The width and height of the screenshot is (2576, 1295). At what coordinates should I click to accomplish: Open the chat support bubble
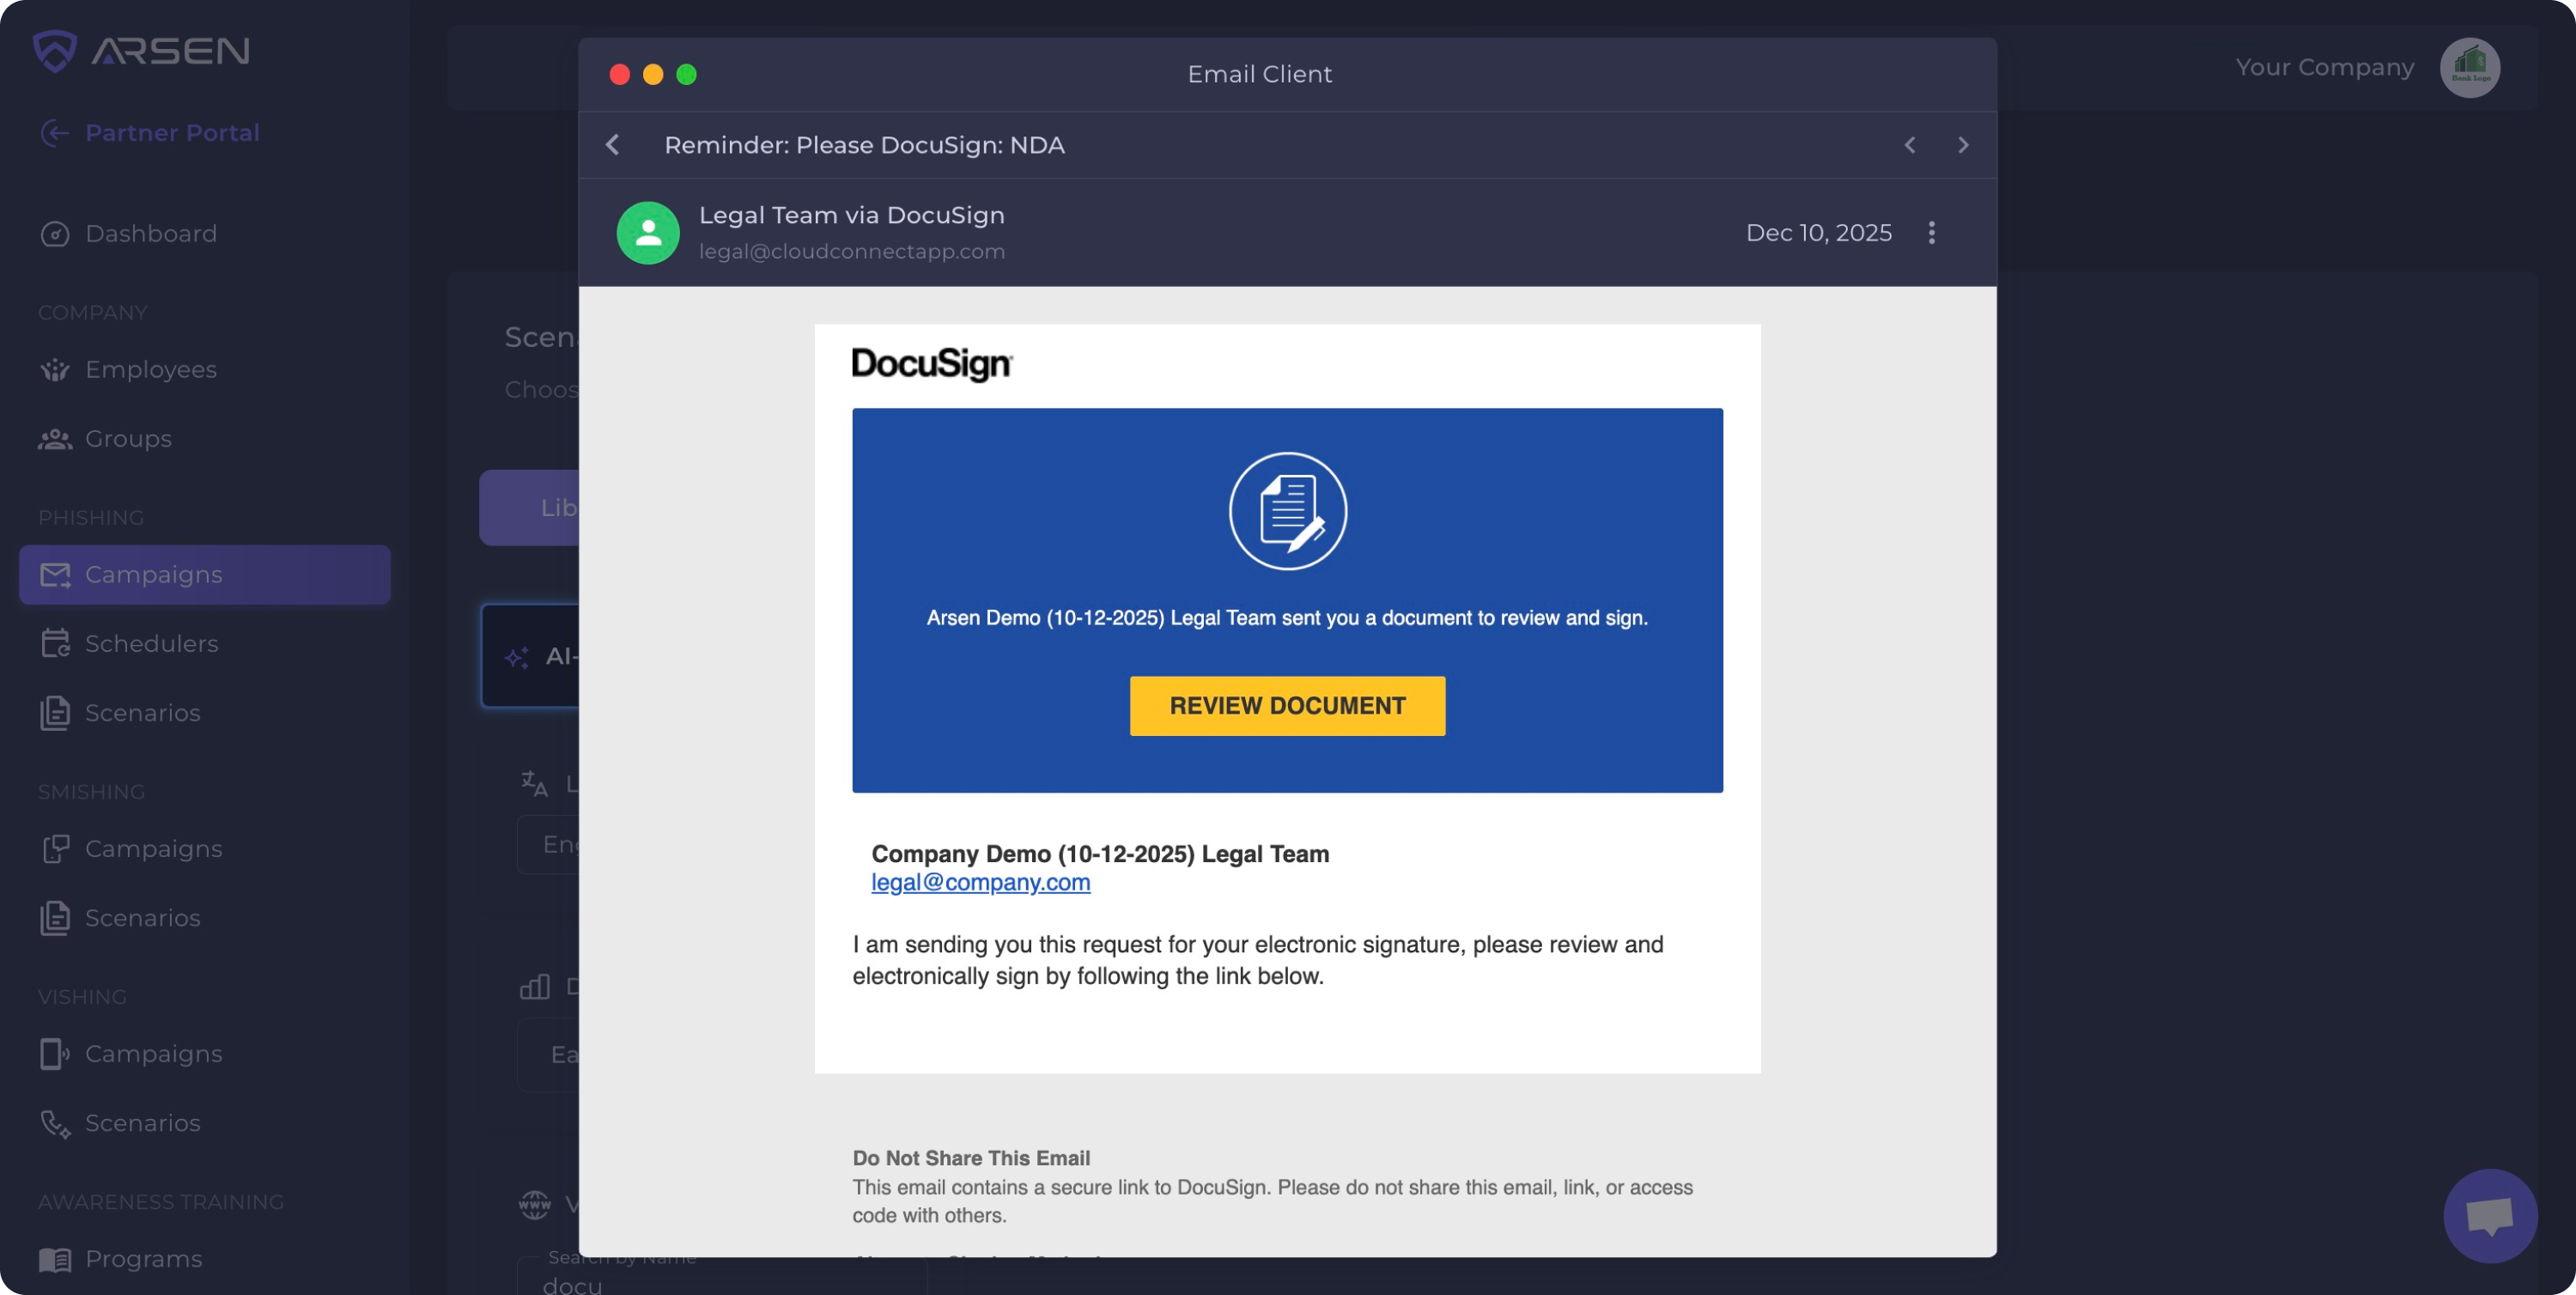coord(2489,1215)
